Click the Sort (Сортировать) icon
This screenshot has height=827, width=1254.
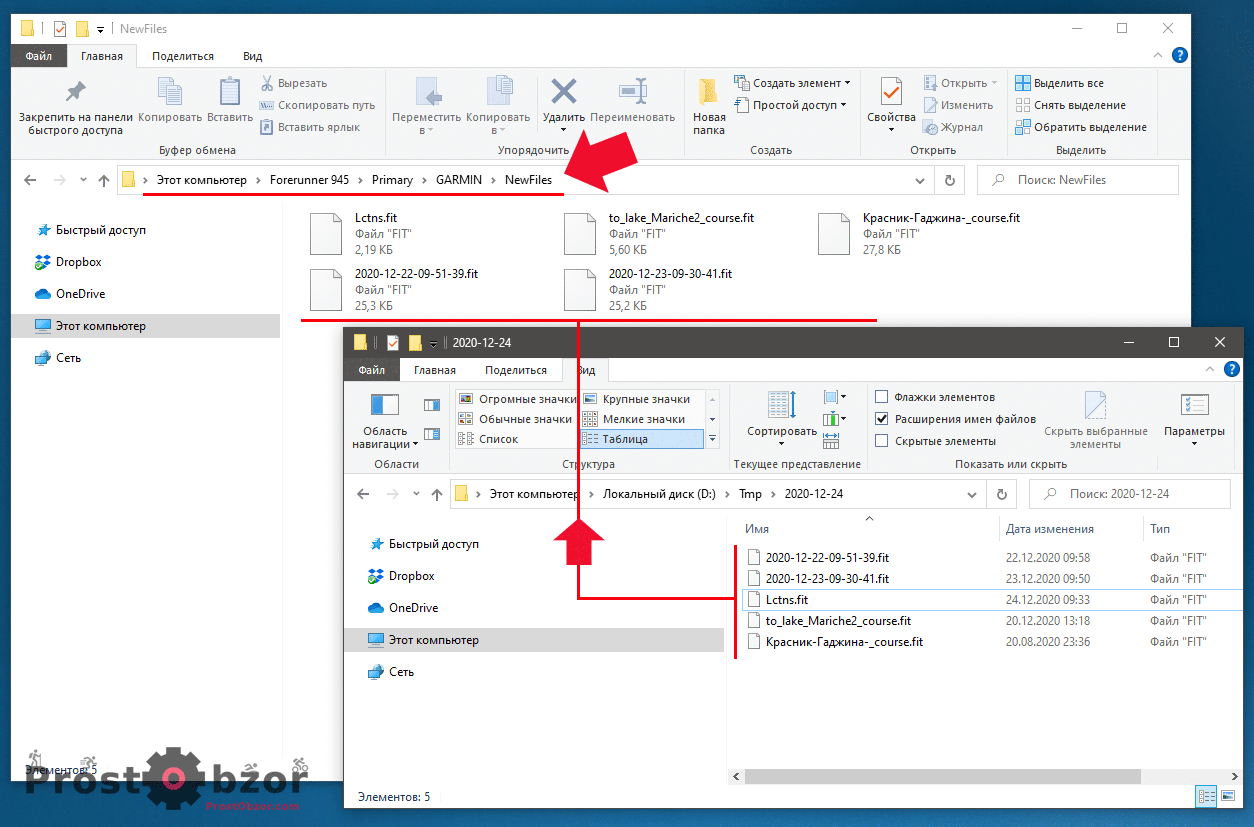click(781, 406)
